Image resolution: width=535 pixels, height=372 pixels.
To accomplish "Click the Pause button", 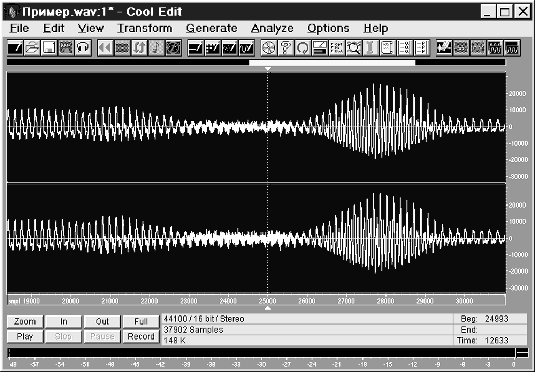I will point(102,337).
